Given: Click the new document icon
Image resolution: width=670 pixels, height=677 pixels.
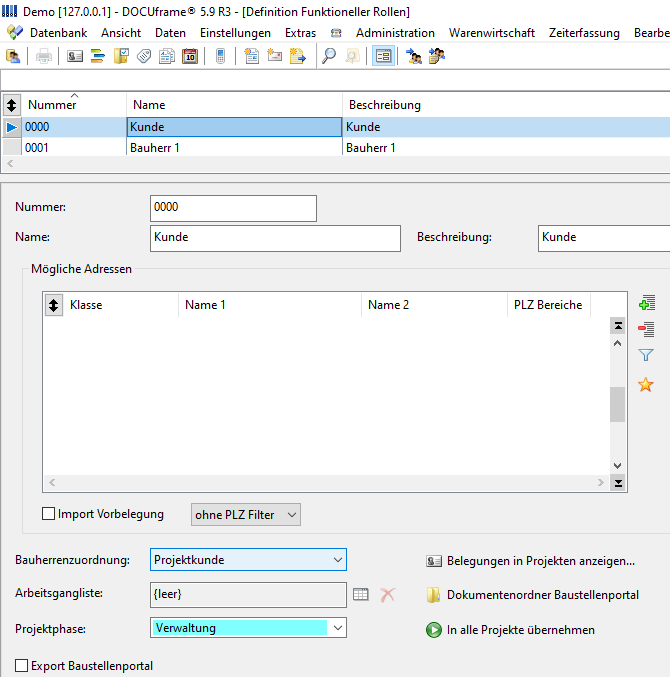Looking at the screenshot, I should click(251, 56).
